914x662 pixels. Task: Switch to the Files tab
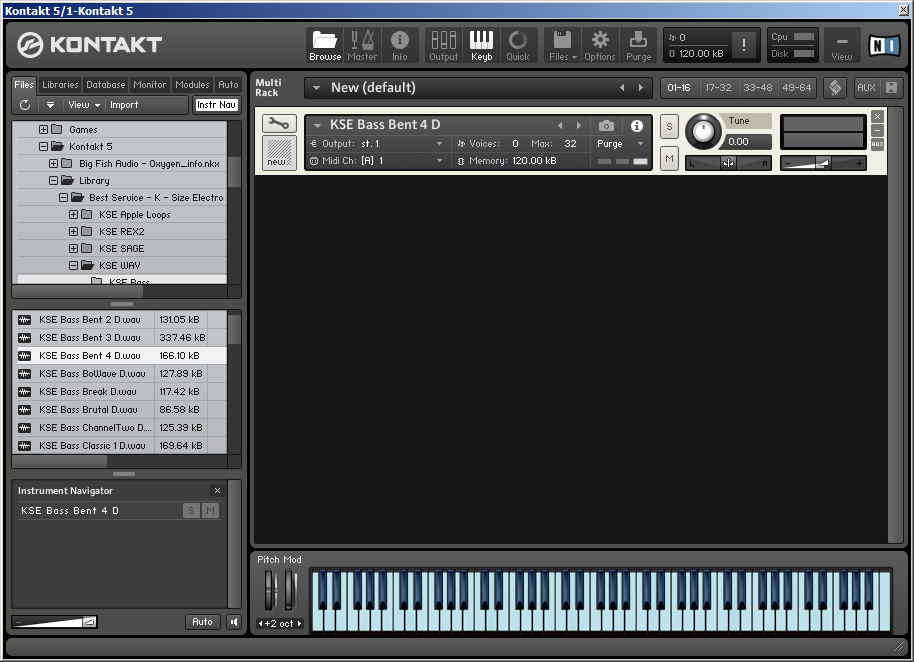24,84
